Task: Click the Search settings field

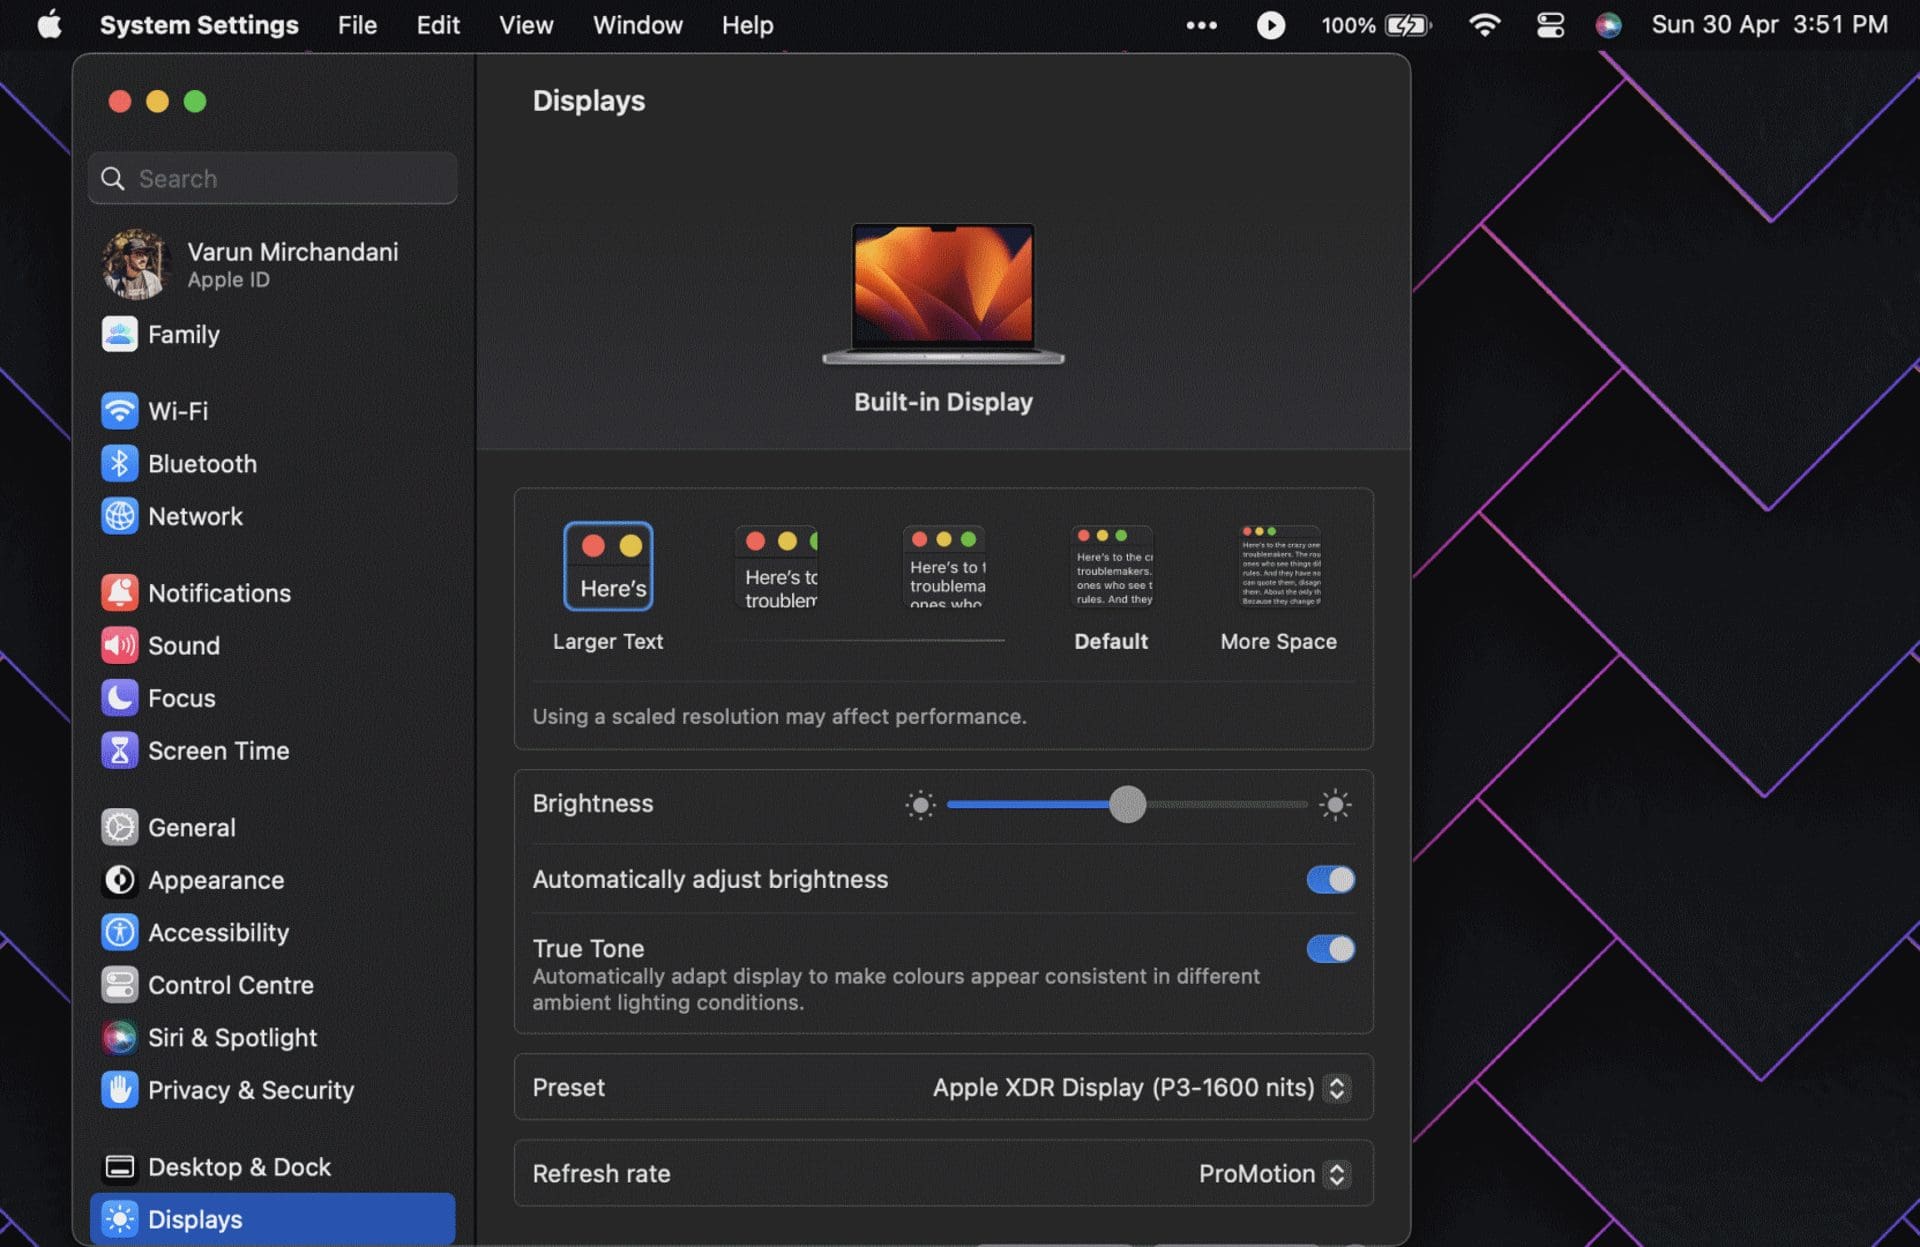Action: click(x=272, y=178)
